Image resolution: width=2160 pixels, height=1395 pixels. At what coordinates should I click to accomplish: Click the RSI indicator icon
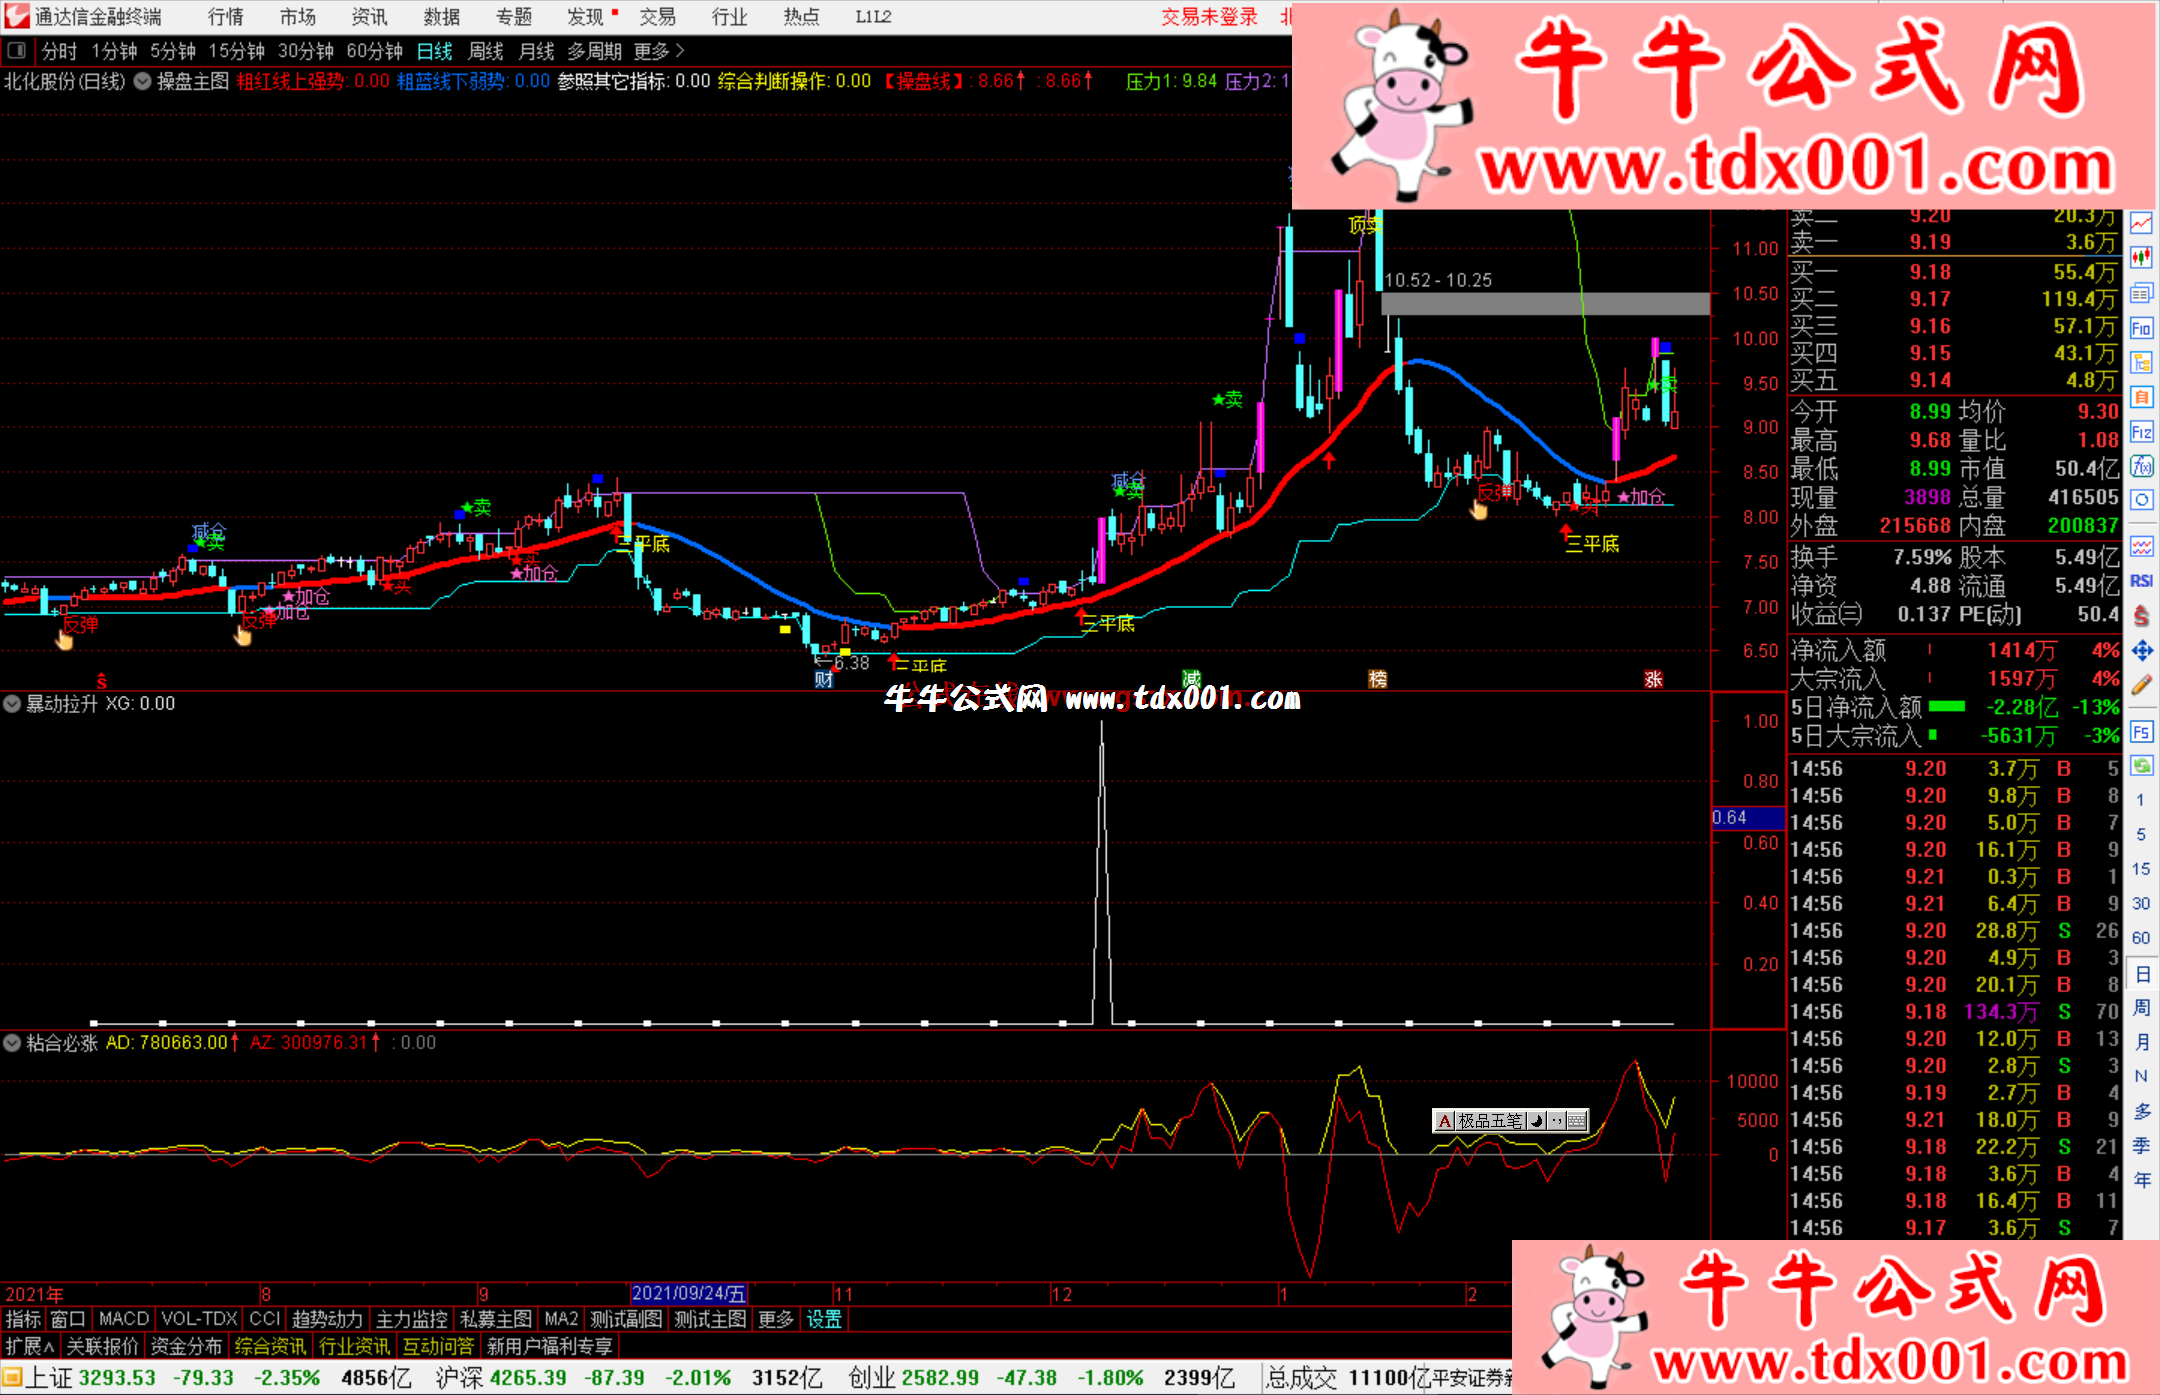tap(2141, 581)
